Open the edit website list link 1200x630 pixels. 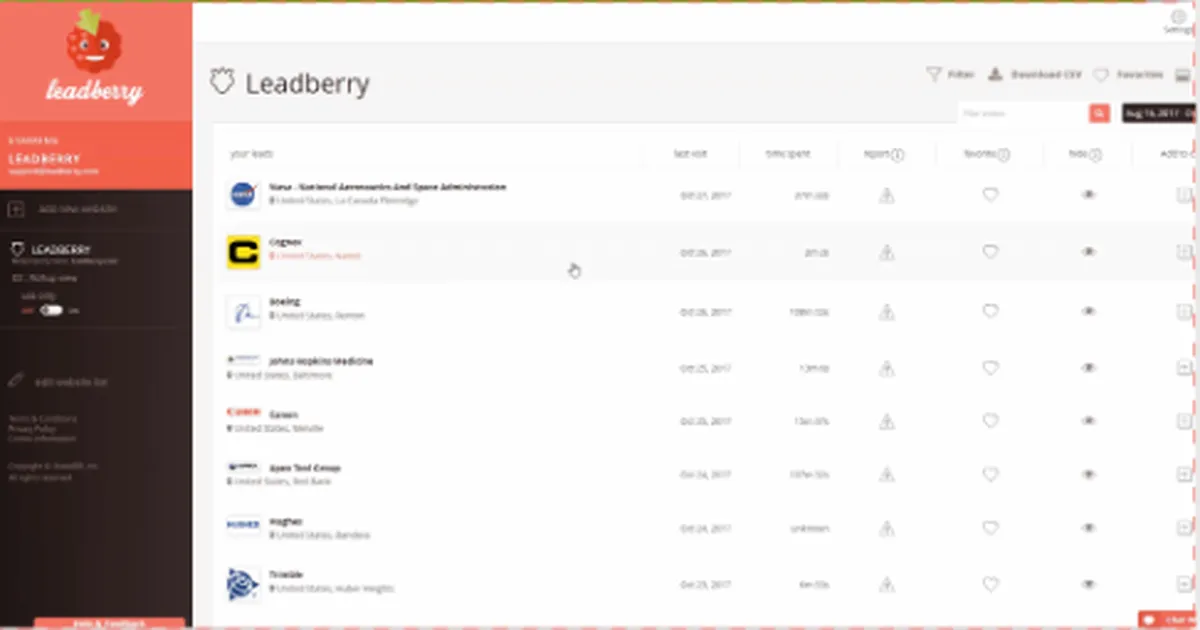tap(71, 382)
